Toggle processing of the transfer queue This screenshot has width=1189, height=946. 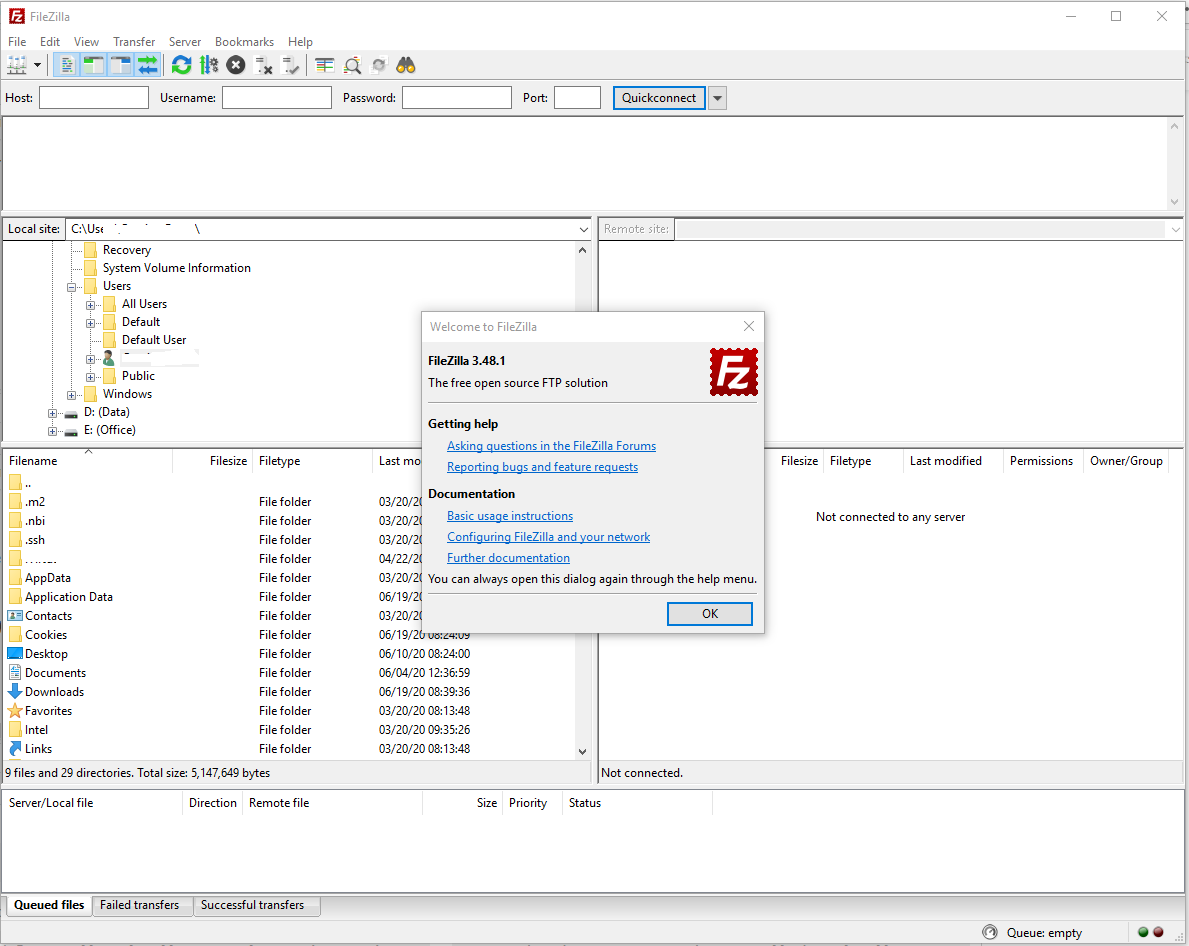(209, 65)
